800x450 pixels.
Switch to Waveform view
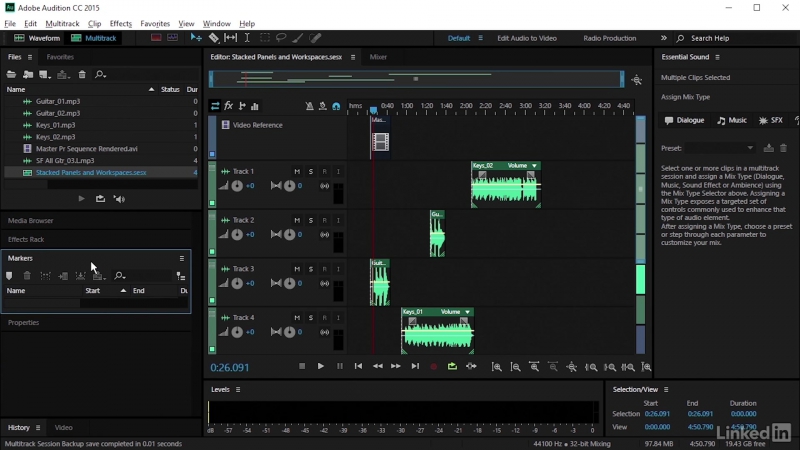click(x=37, y=38)
